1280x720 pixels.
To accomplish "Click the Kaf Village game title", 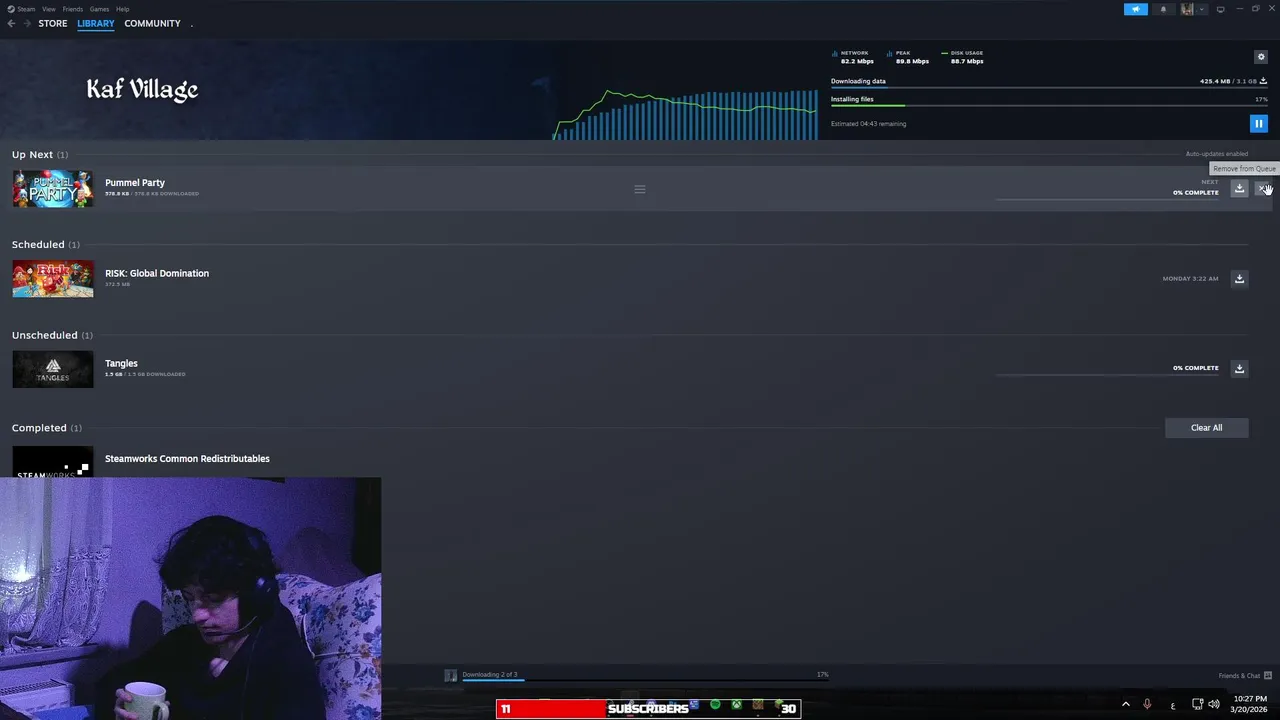I will click(x=142, y=89).
